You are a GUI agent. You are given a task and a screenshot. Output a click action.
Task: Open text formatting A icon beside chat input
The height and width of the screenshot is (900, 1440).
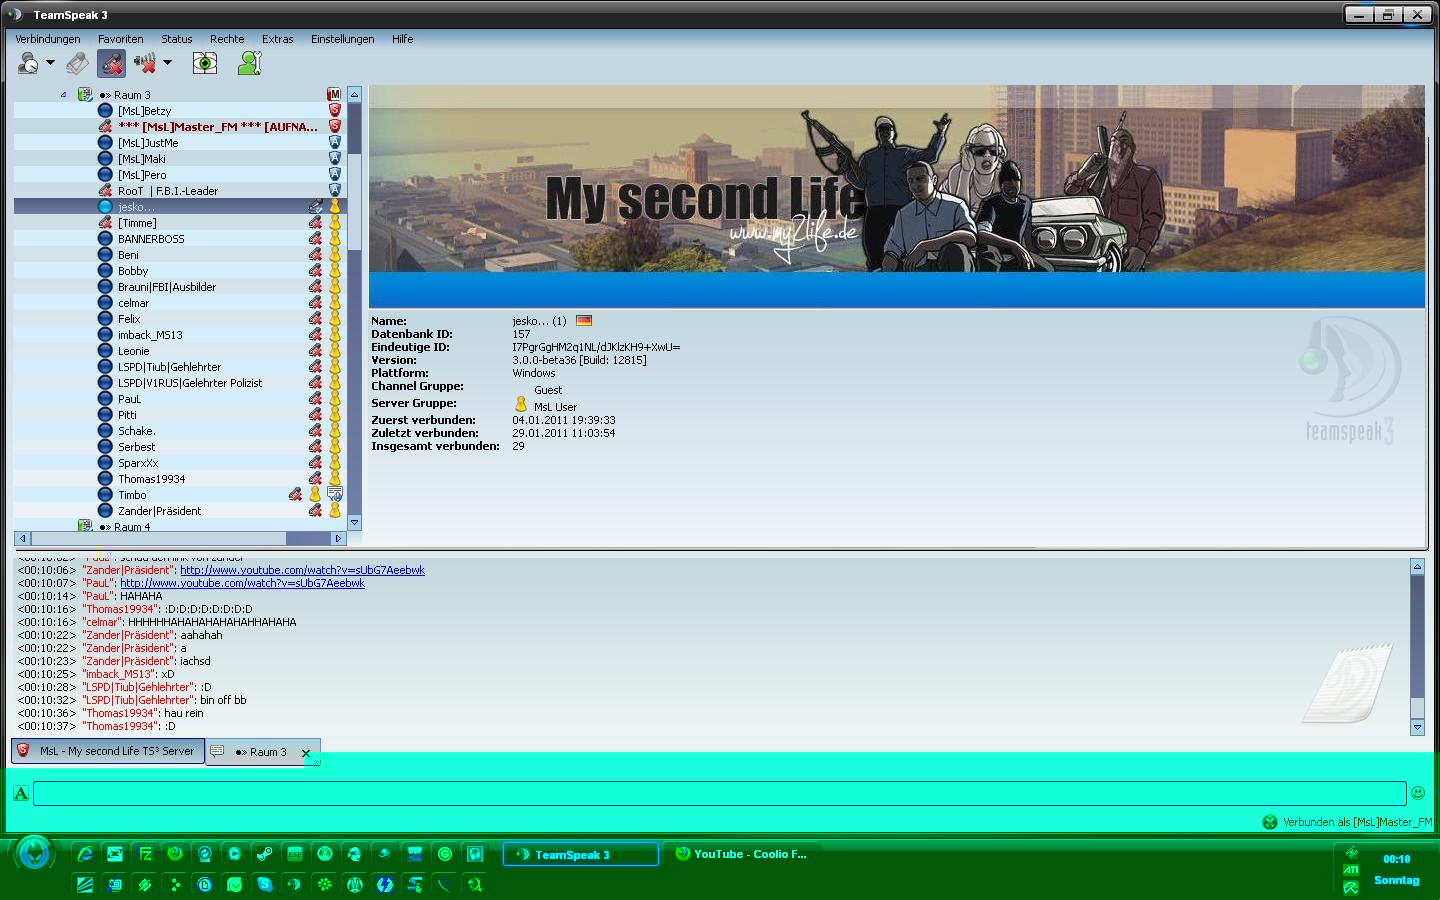click(x=20, y=793)
